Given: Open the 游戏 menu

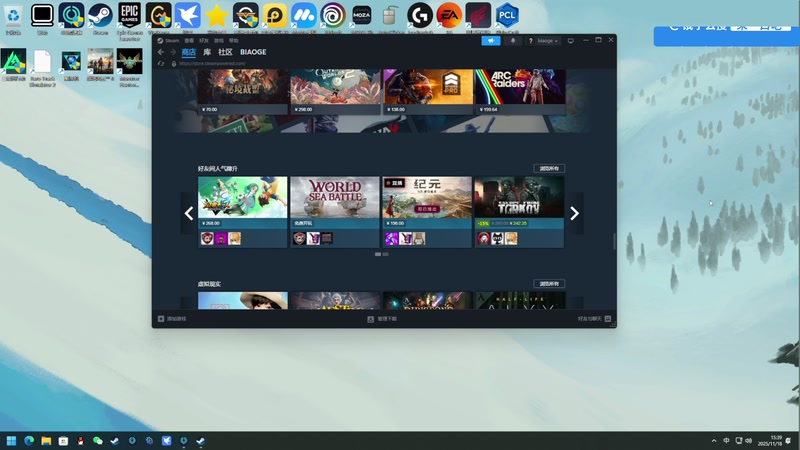Looking at the screenshot, I should (218, 40).
